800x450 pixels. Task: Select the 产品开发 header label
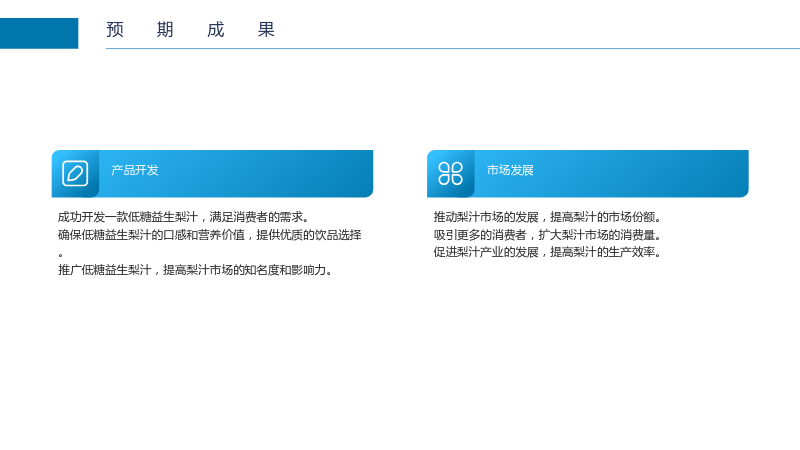(135, 170)
